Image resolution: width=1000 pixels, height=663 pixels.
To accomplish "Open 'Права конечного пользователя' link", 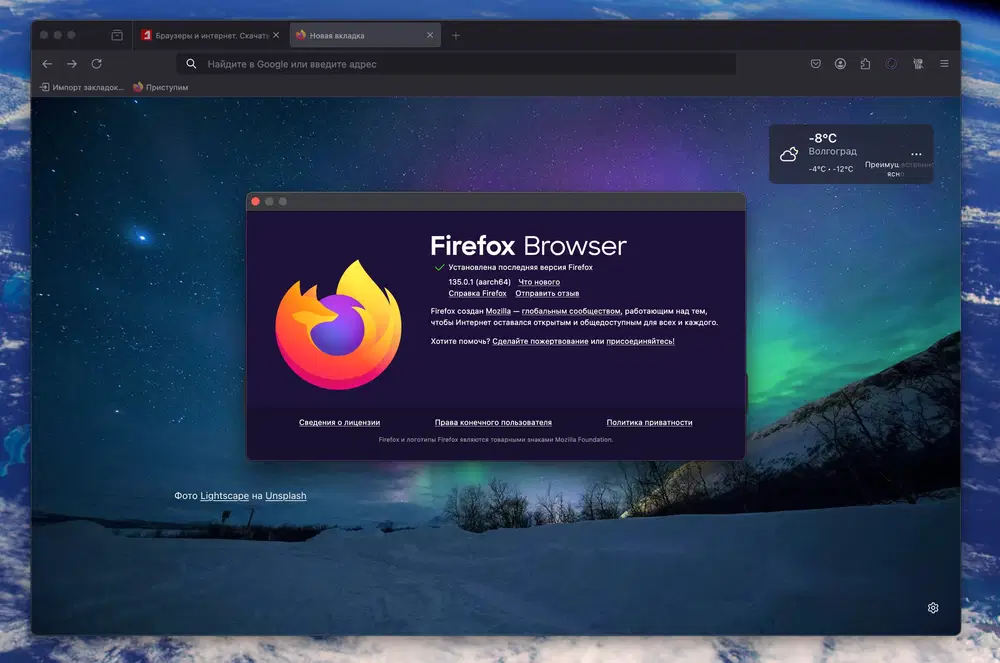I will pos(493,422).
